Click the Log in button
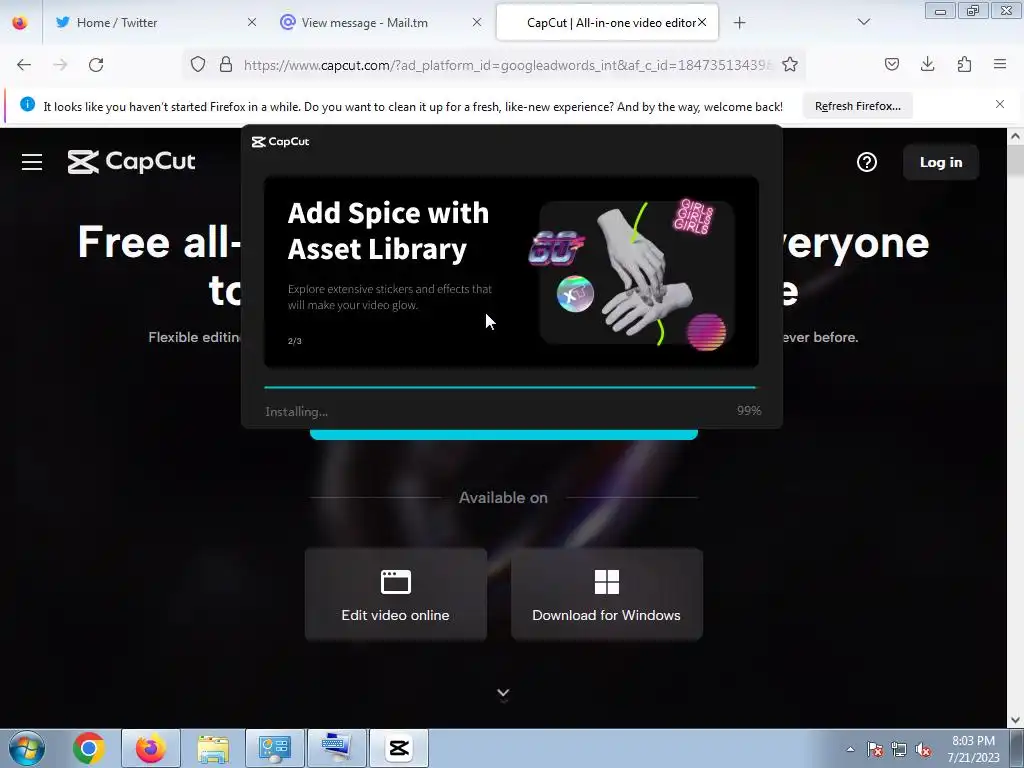This screenshot has height=768, width=1024. click(940, 162)
